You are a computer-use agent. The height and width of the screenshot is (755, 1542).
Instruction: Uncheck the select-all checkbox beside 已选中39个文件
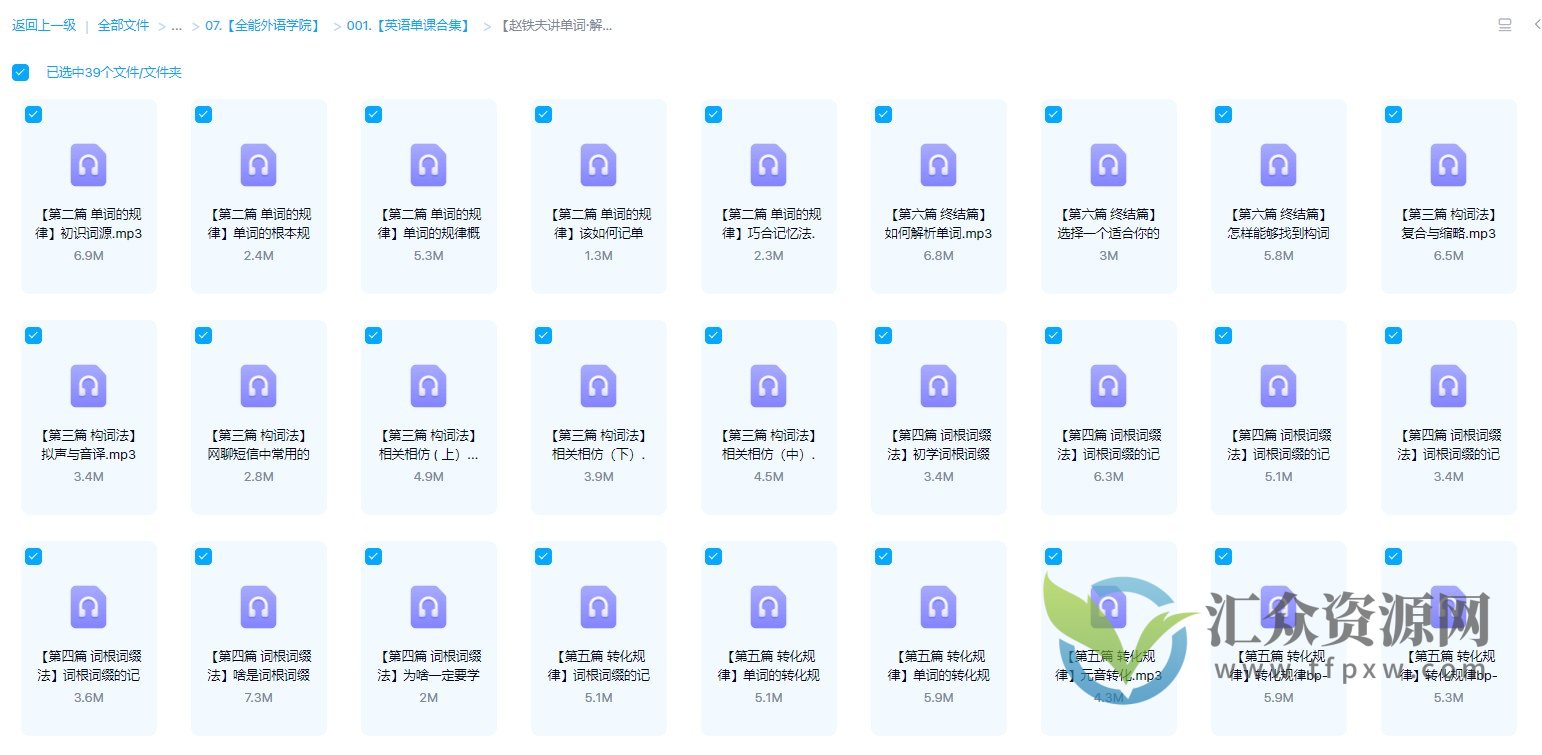[x=21, y=72]
